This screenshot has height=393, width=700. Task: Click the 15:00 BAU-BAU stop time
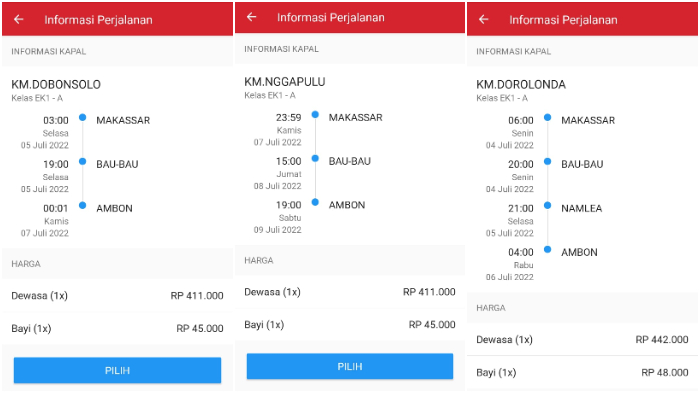(x=288, y=161)
